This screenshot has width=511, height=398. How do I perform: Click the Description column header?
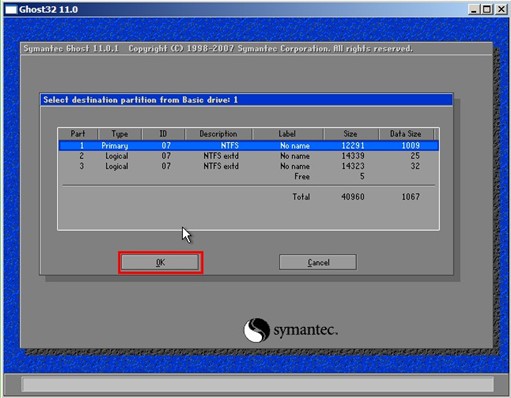(x=218, y=134)
